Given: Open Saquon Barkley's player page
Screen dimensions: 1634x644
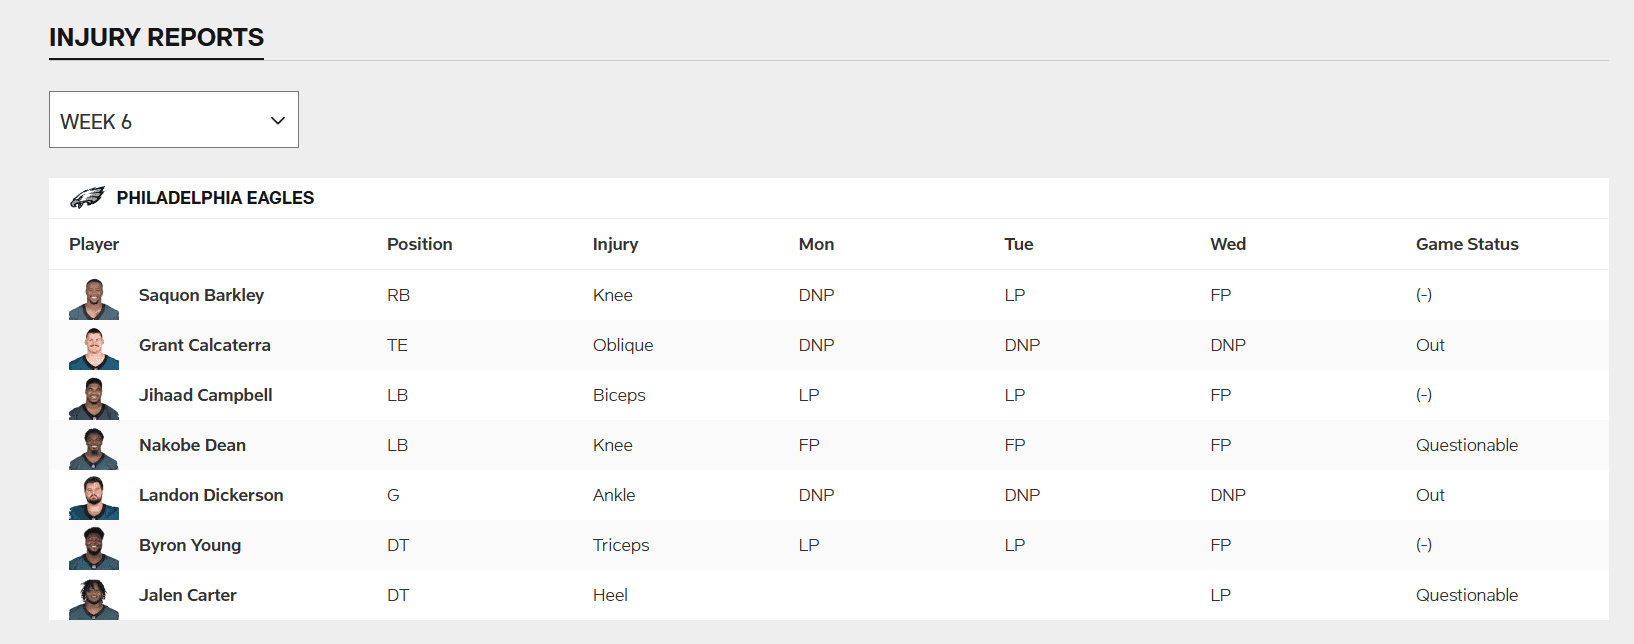Looking at the screenshot, I should [x=201, y=295].
